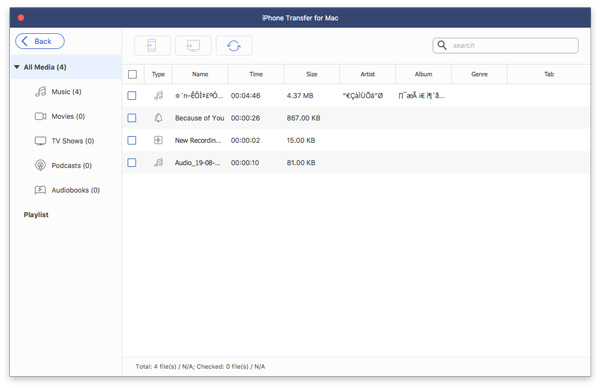The image size is (600, 388).
Task: Check the box for New Recording row
Action: 132,140
